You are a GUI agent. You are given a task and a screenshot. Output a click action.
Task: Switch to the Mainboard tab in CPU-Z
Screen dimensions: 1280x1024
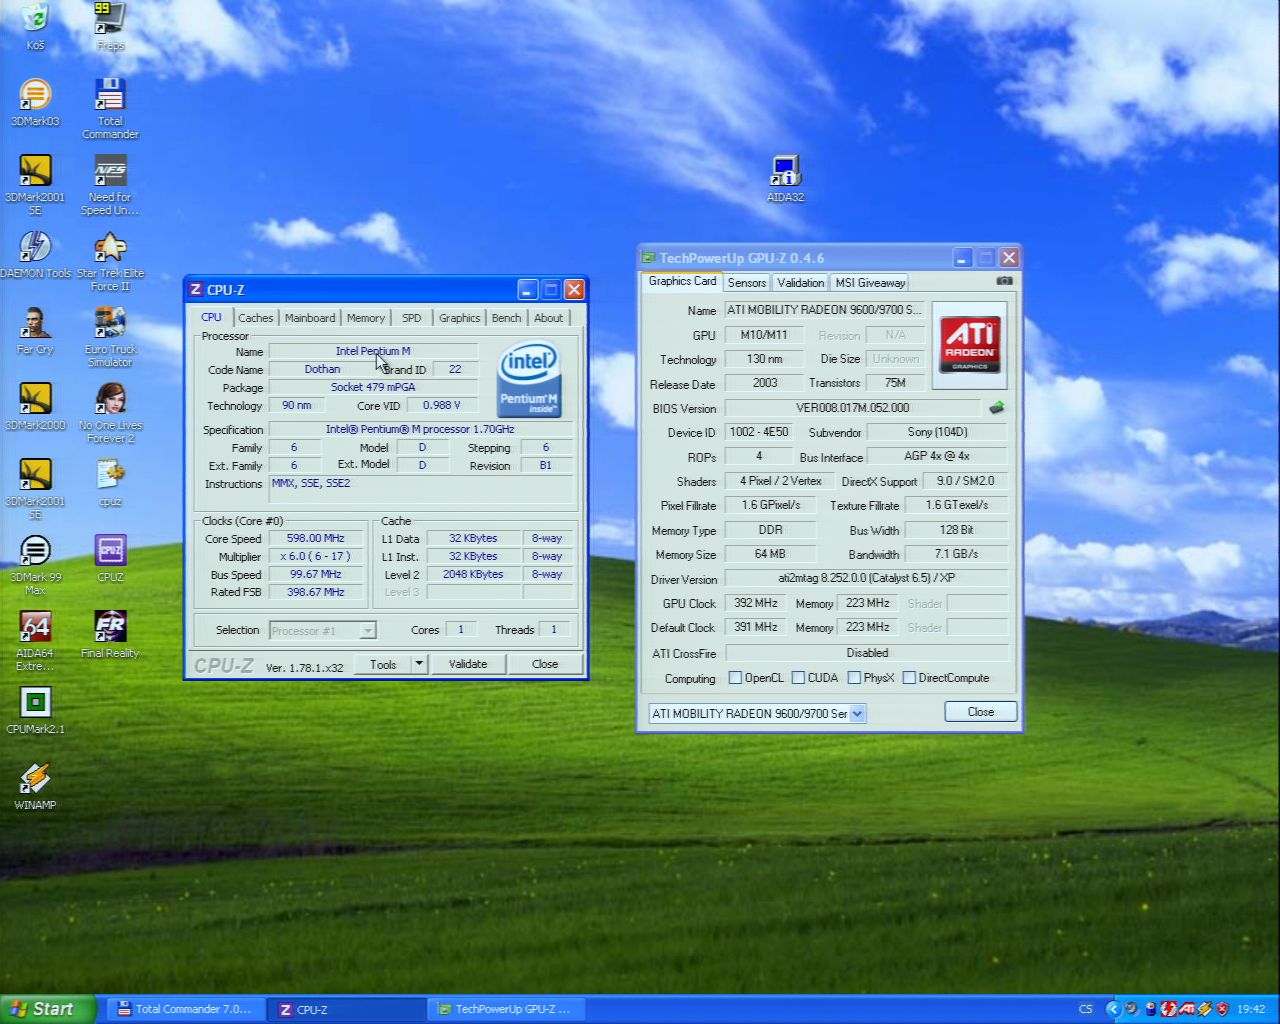pos(310,318)
